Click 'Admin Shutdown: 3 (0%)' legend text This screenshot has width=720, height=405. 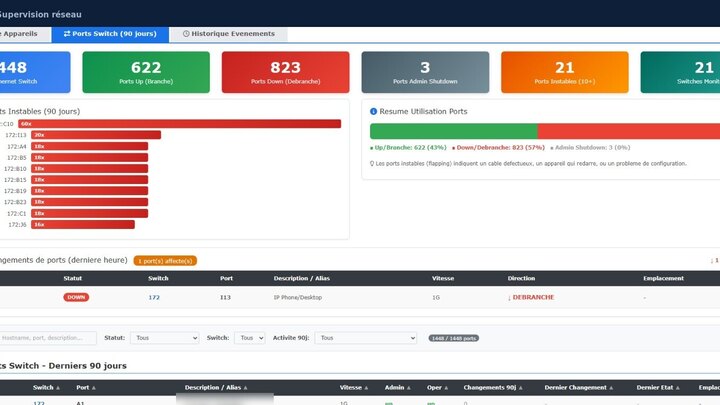[x=590, y=148]
